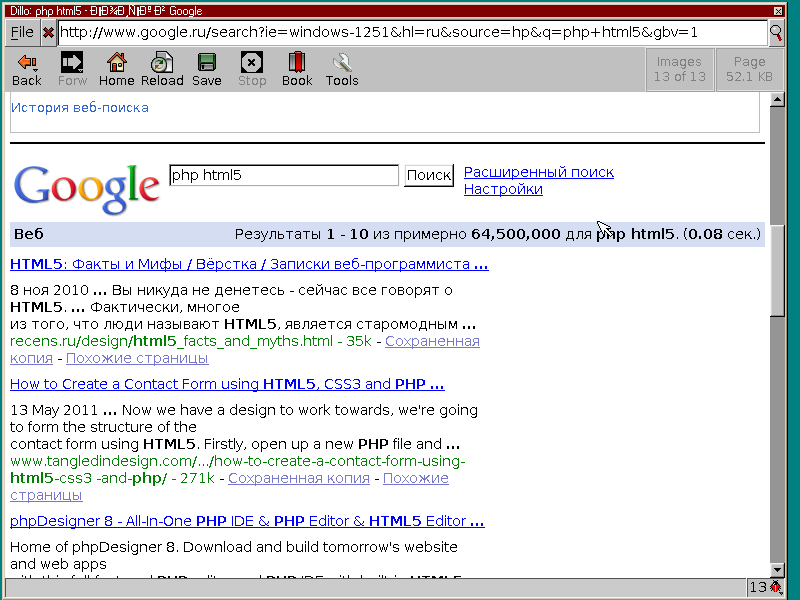The height and width of the screenshot is (600, 800).
Task: Reload the current page
Action: click(162, 69)
